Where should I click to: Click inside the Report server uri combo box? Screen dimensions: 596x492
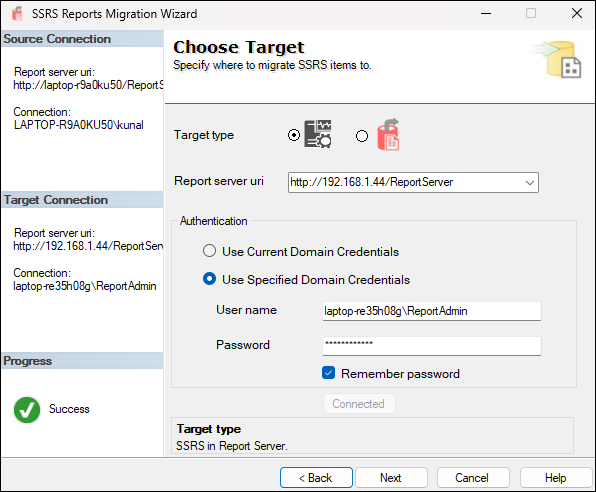click(413, 183)
